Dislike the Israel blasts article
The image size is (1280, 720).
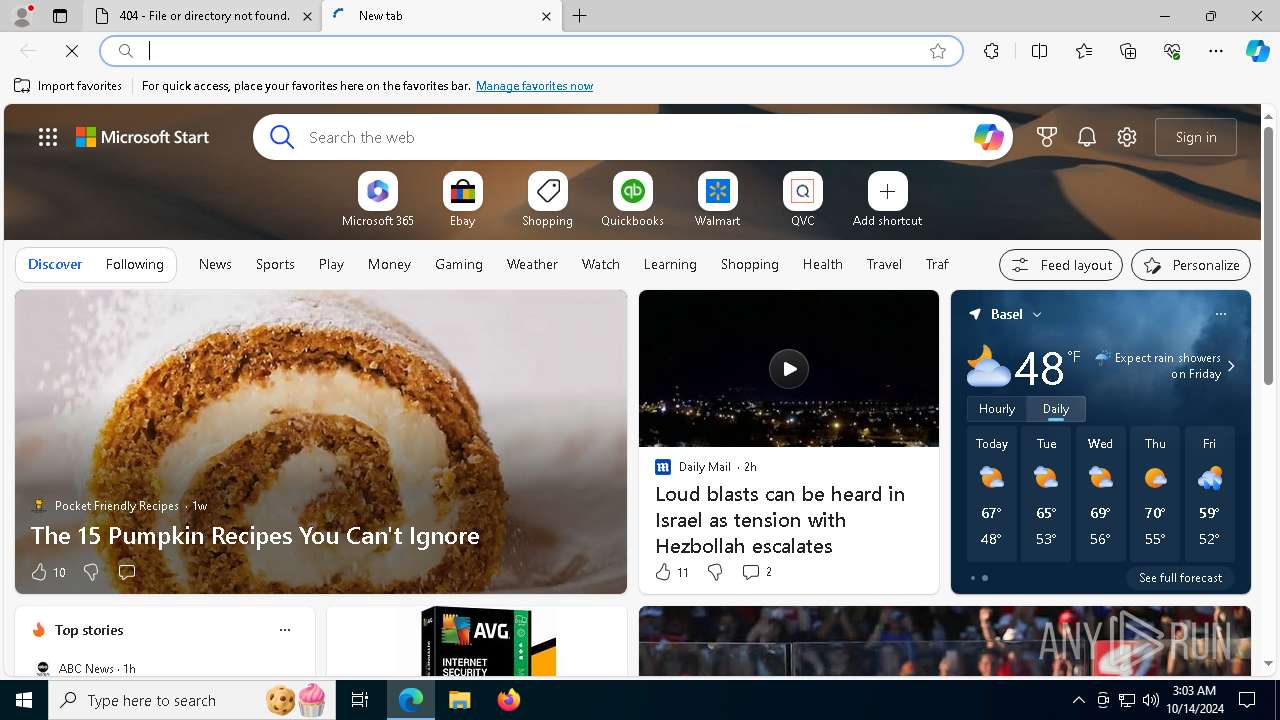[715, 572]
